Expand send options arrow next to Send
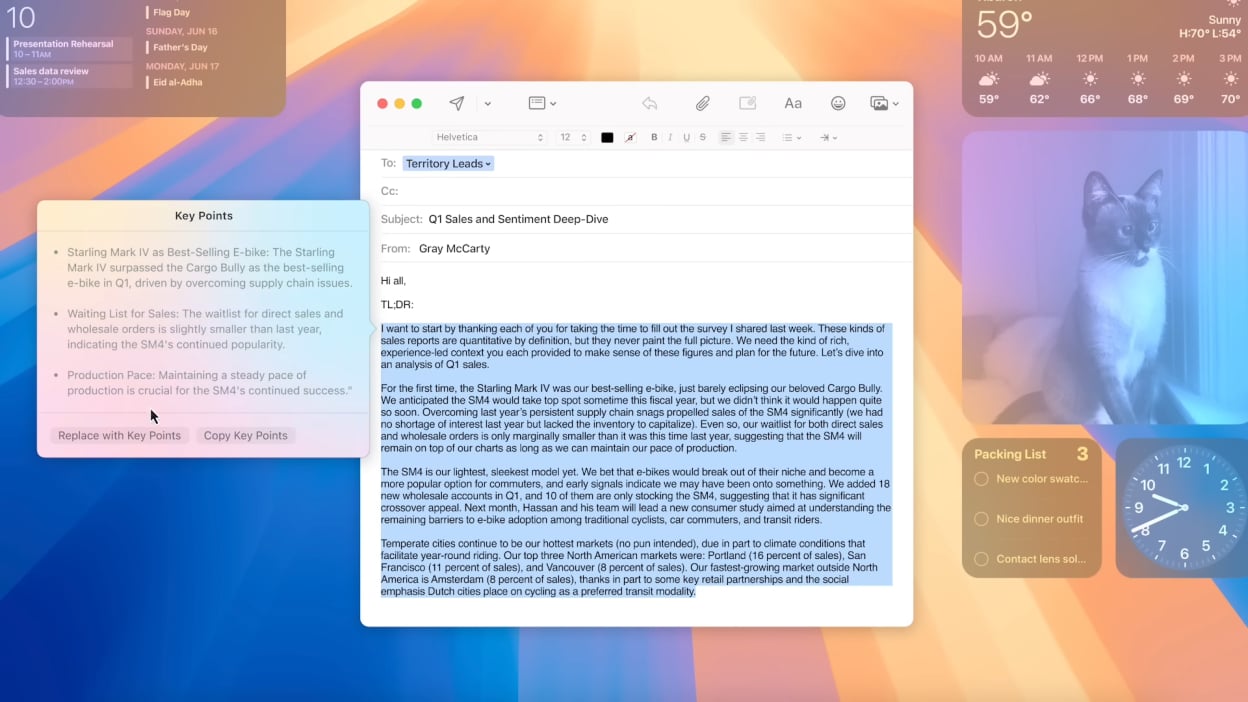 point(488,104)
